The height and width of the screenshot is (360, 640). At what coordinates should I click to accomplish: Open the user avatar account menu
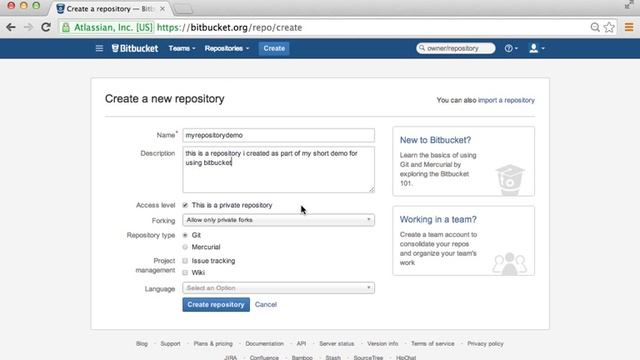pyautogui.click(x=536, y=48)
